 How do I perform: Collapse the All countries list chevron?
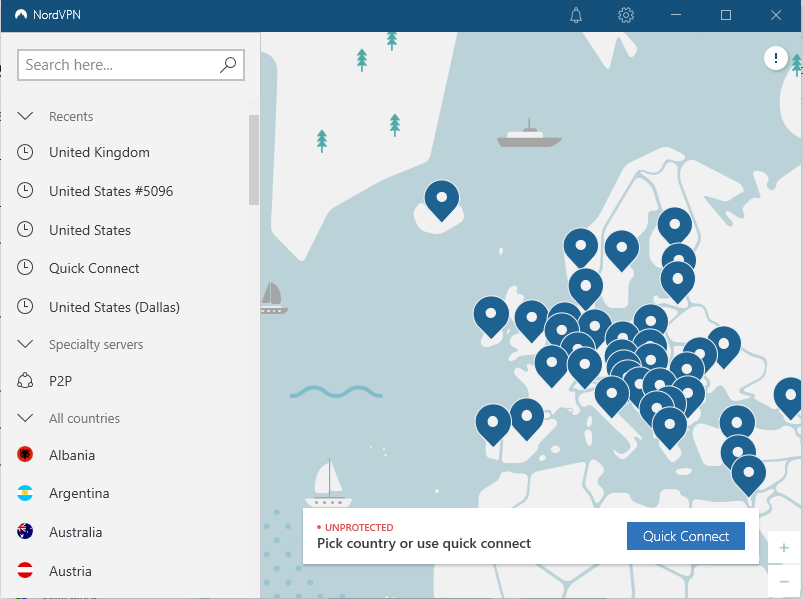[26, 418]
